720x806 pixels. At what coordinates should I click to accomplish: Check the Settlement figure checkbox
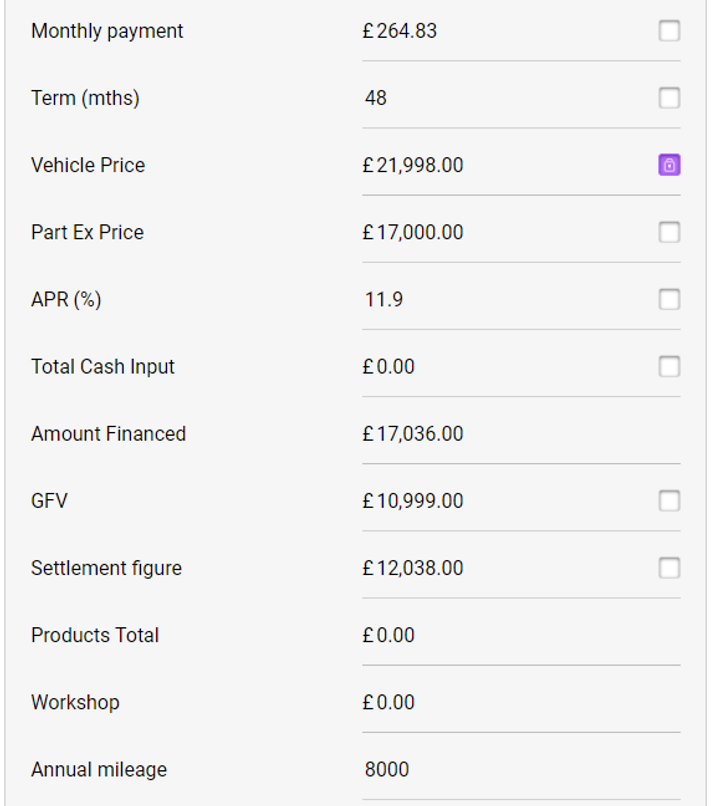point(669,567)
